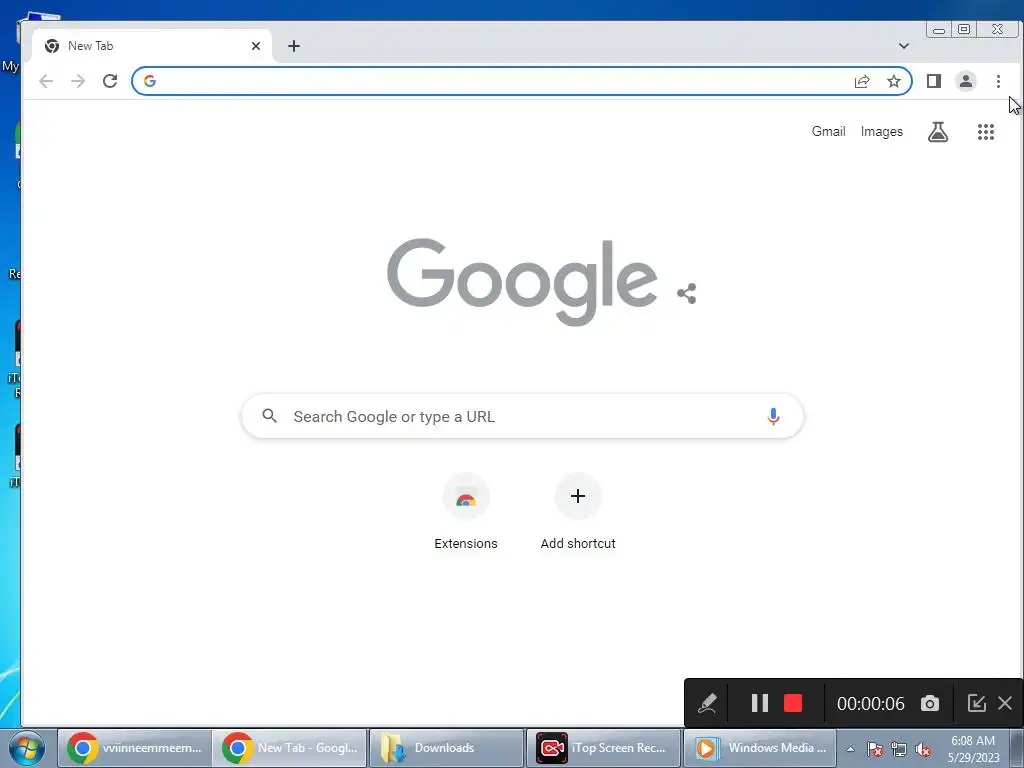Click the muted volume tray icon
This screenshot has height=768, width=1024.
[x=923, y=749]
